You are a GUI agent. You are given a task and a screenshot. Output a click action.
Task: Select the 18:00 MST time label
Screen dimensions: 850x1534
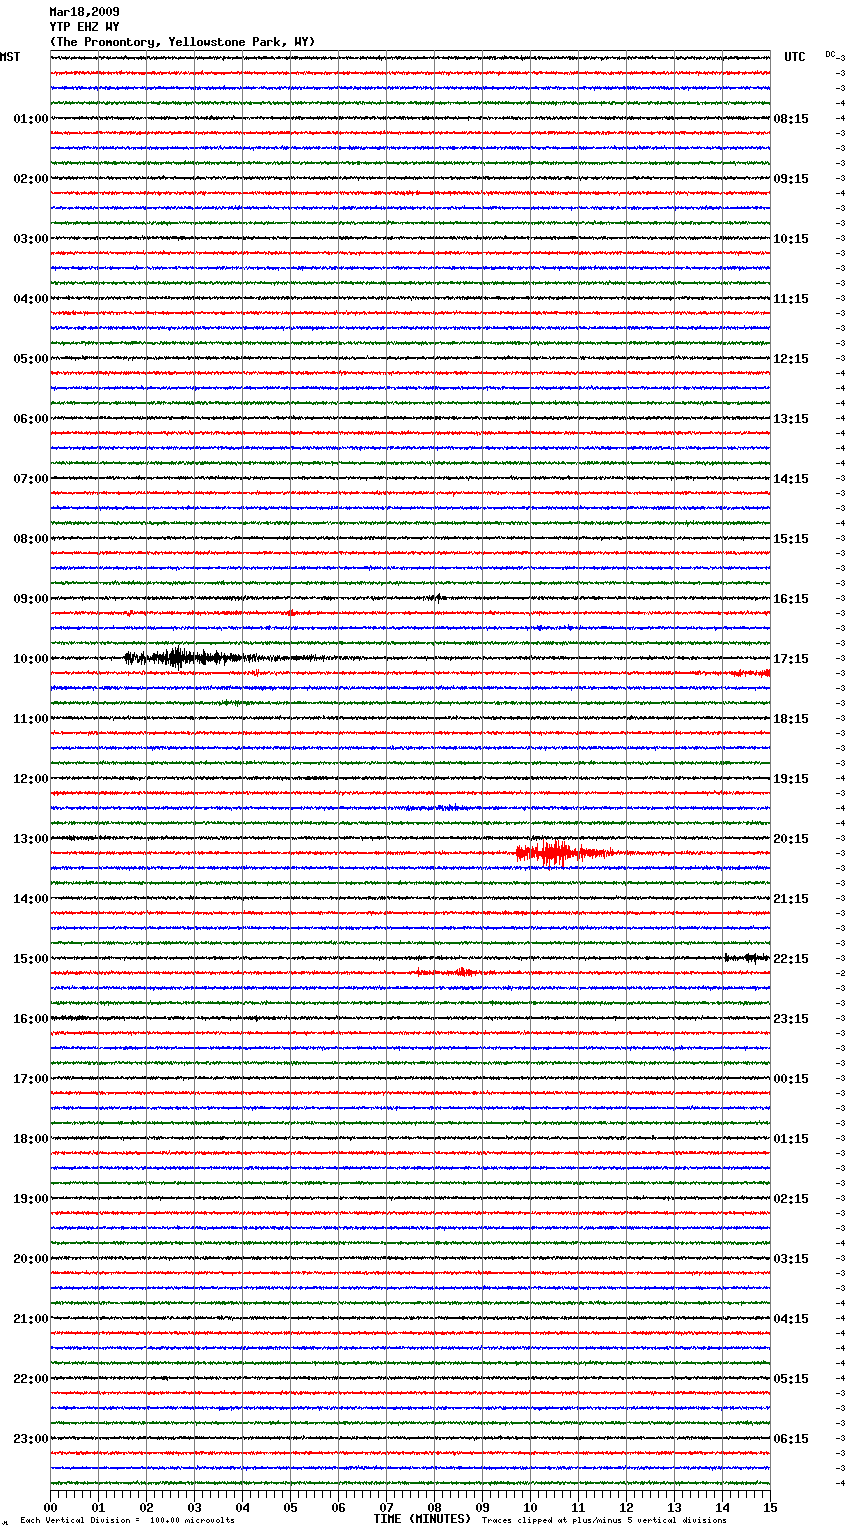point(30,1139)
